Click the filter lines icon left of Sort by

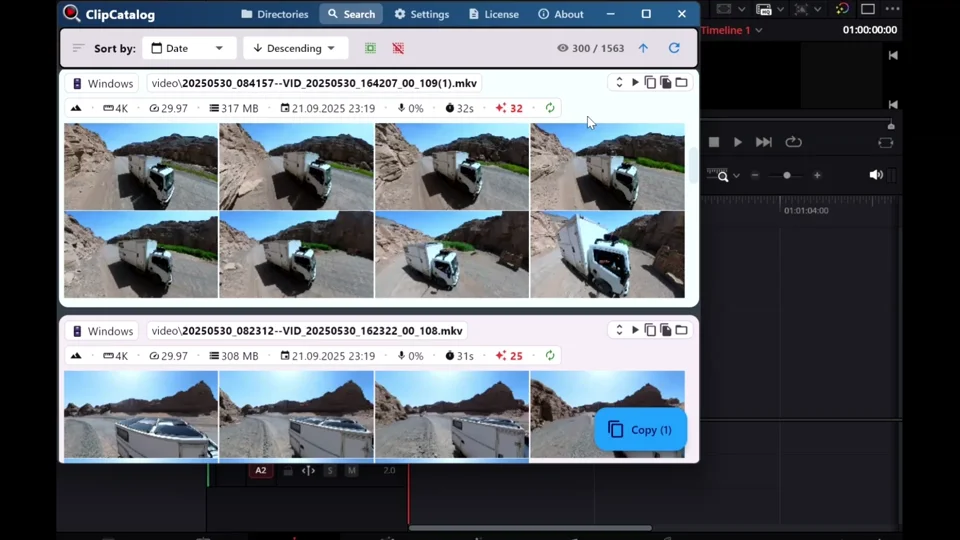click(78, 48)
